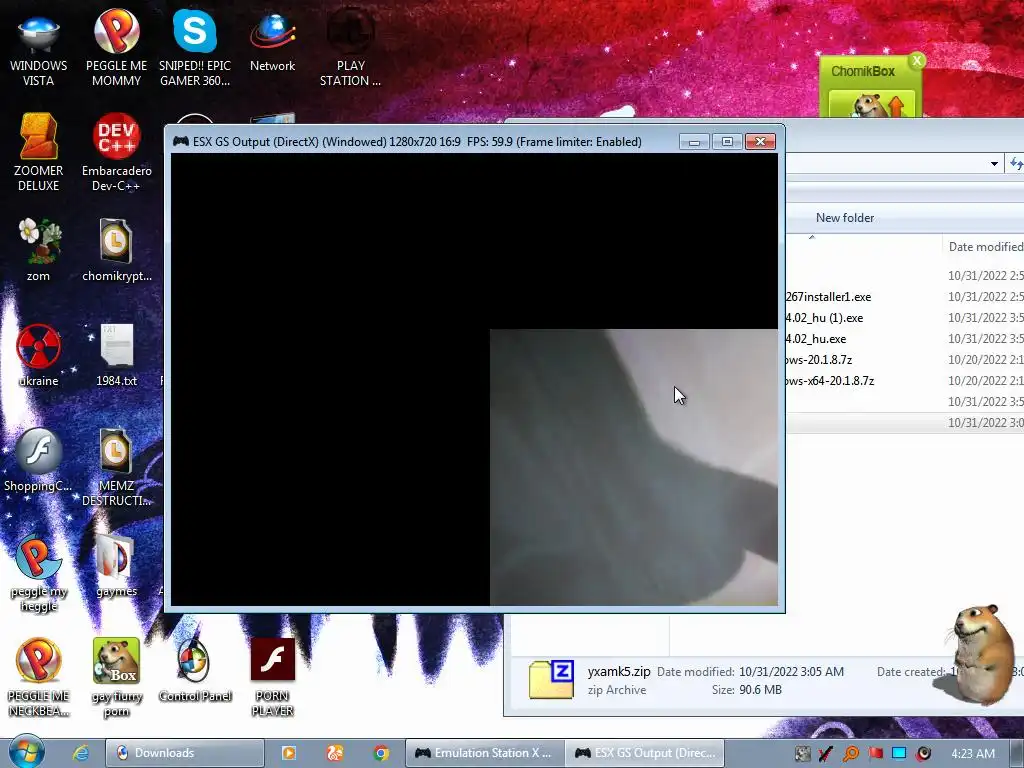Screen dimensions: 1024x768
Task: Close the ESX GS Output window
Action: (x=760, y=142)
